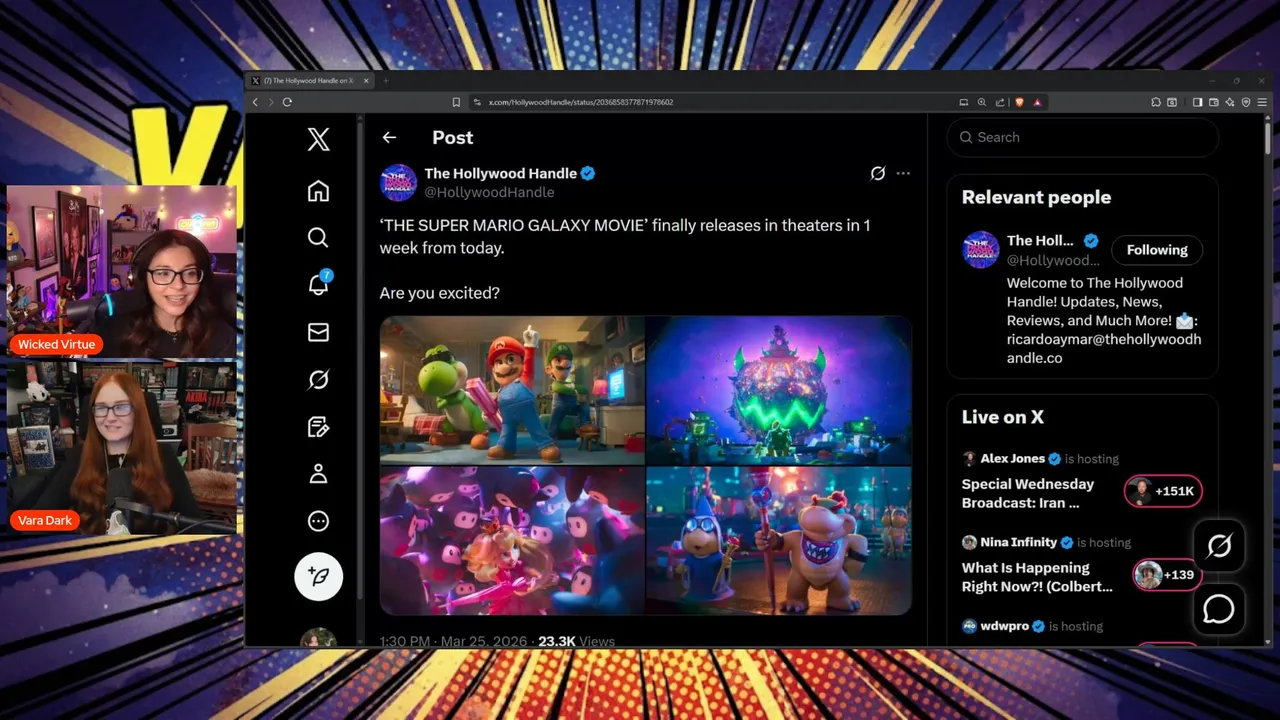Open Brave Rewards triangle icon
1280x720 pixels.
tap(1037, 102)
